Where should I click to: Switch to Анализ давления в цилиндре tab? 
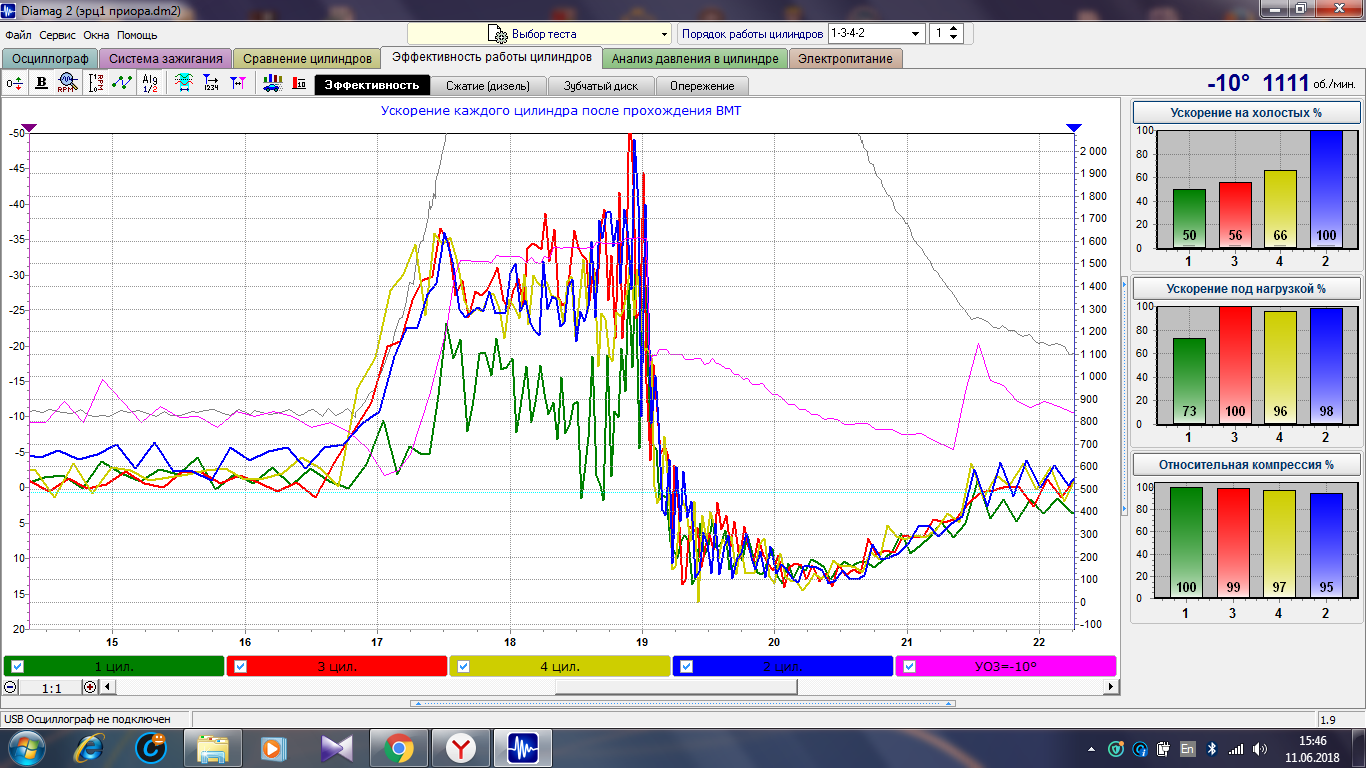[x=695, y=58]
